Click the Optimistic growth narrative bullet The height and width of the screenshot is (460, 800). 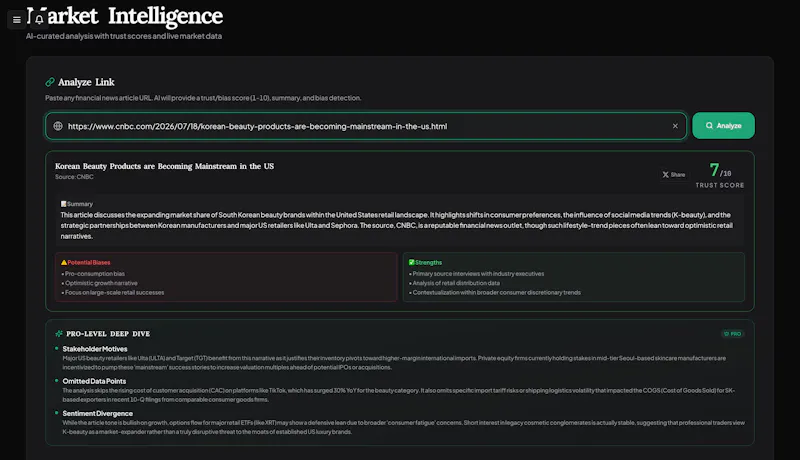pos(99,283)
